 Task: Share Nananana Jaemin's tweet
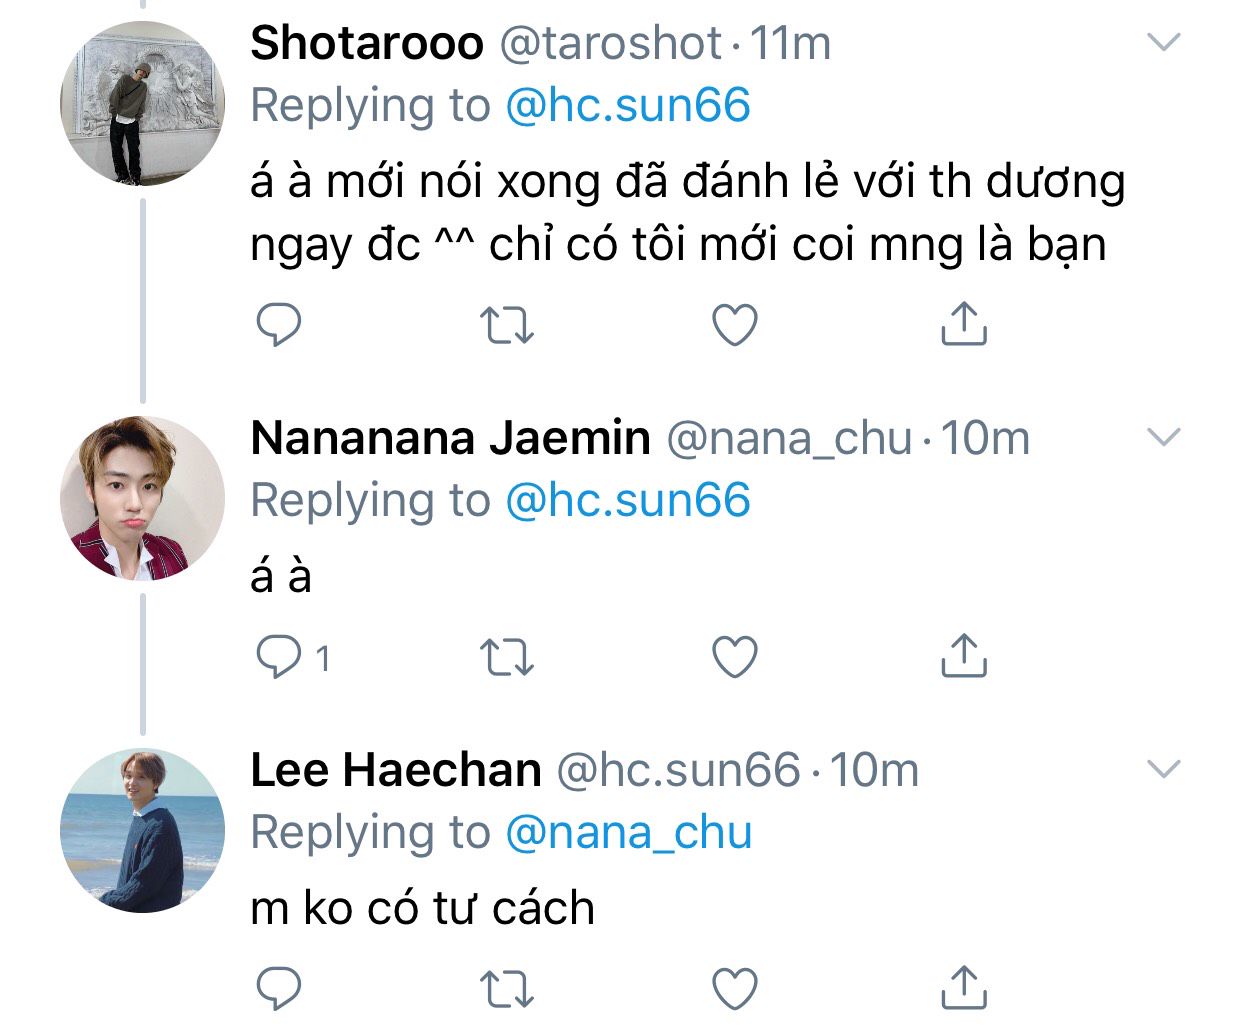click(964, 655)
